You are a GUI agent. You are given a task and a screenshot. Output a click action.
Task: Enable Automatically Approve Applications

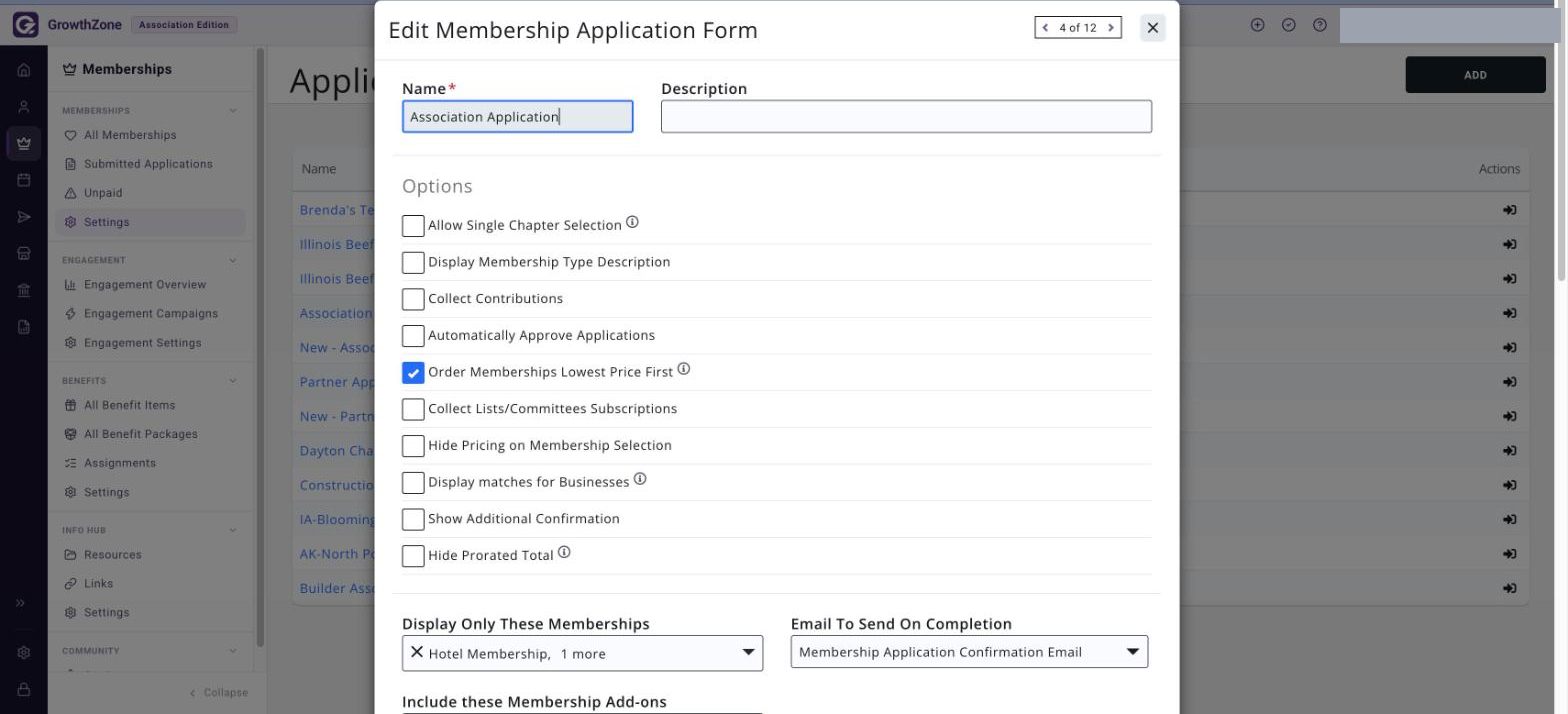413,335
